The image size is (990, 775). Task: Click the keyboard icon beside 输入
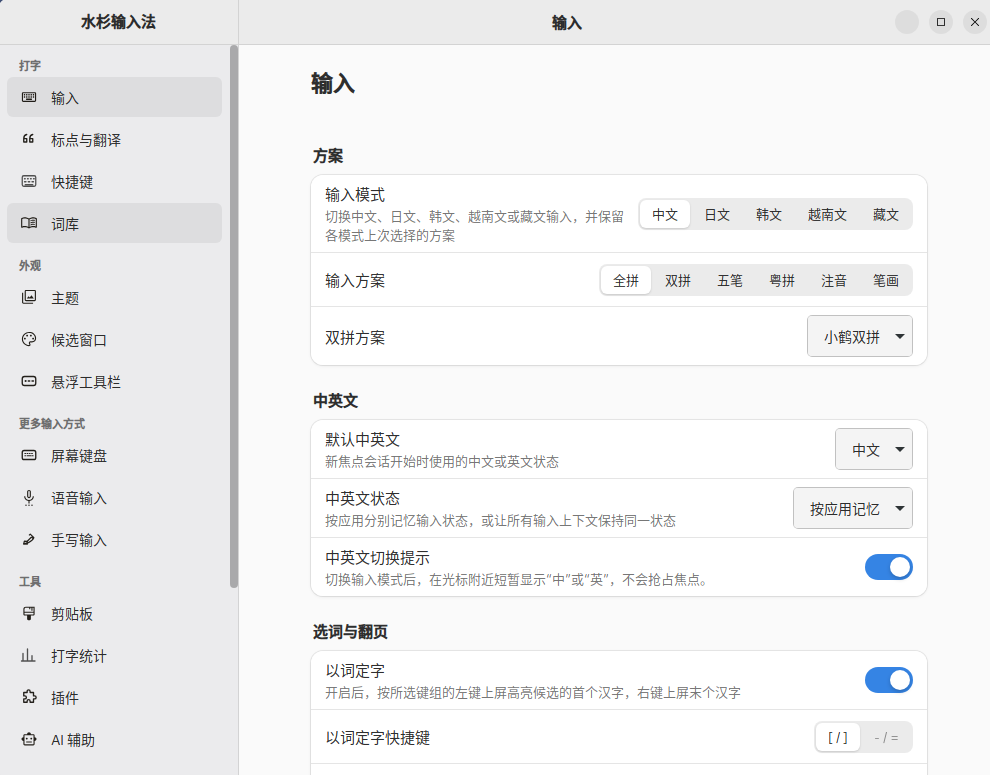point(29,97)
